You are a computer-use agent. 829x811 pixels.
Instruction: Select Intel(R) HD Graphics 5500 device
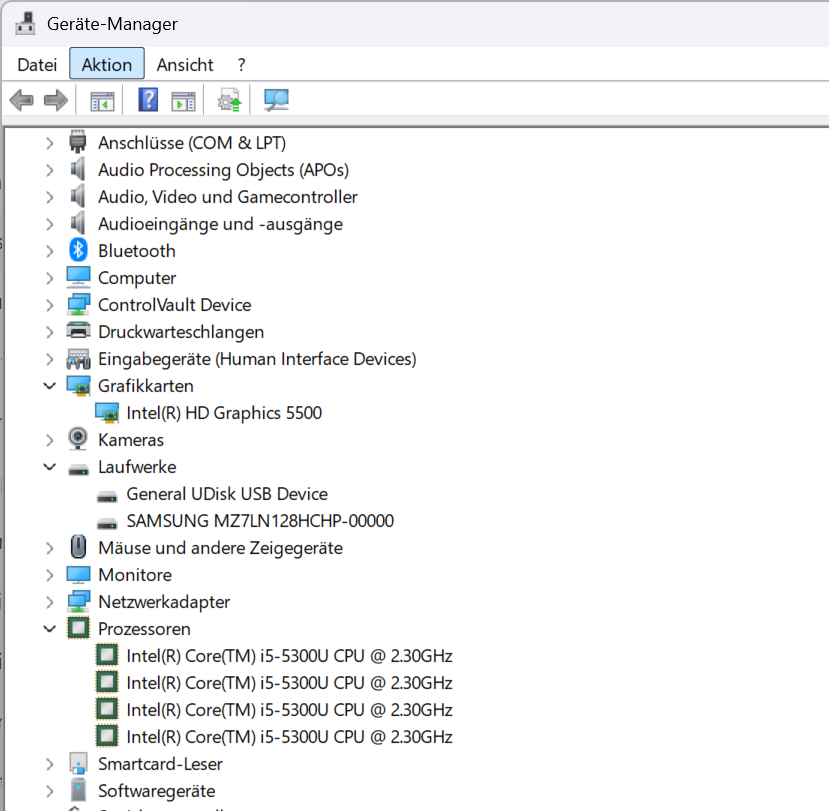224,413
